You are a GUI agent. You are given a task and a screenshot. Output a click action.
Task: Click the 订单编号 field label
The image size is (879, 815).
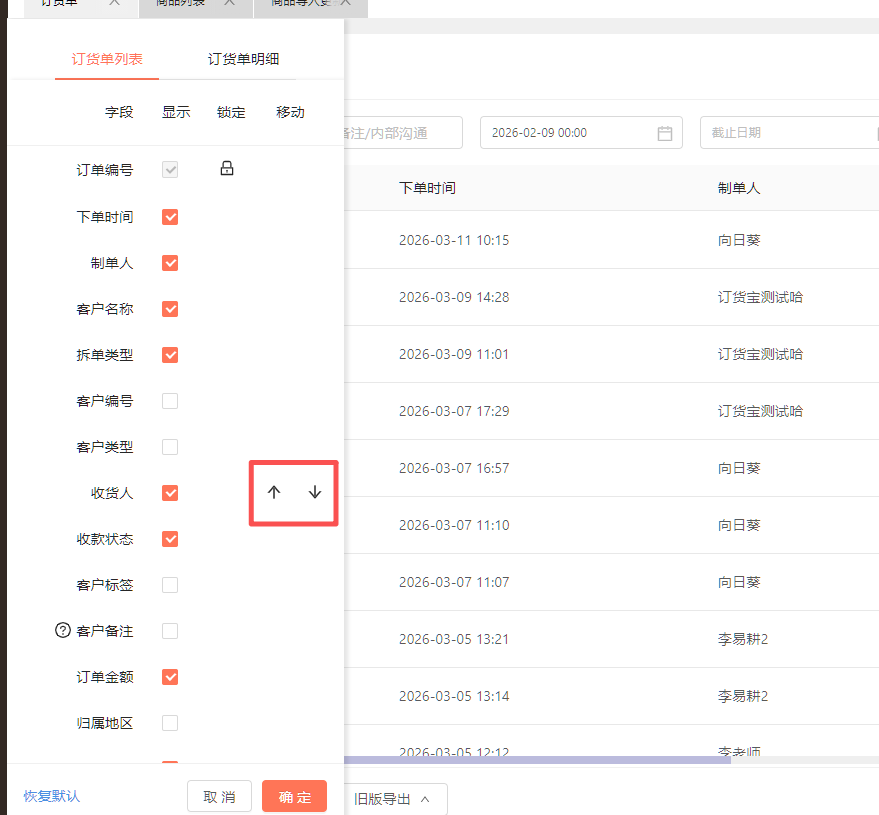coord(105,170)
